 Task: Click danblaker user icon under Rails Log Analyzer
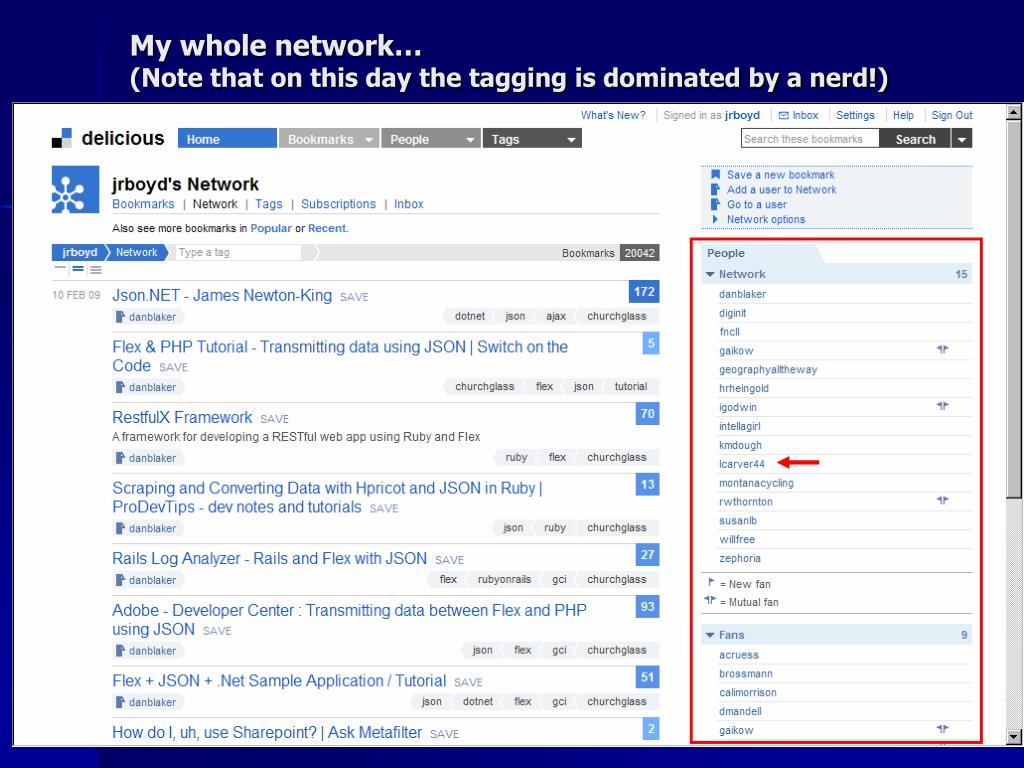(120, 580)
